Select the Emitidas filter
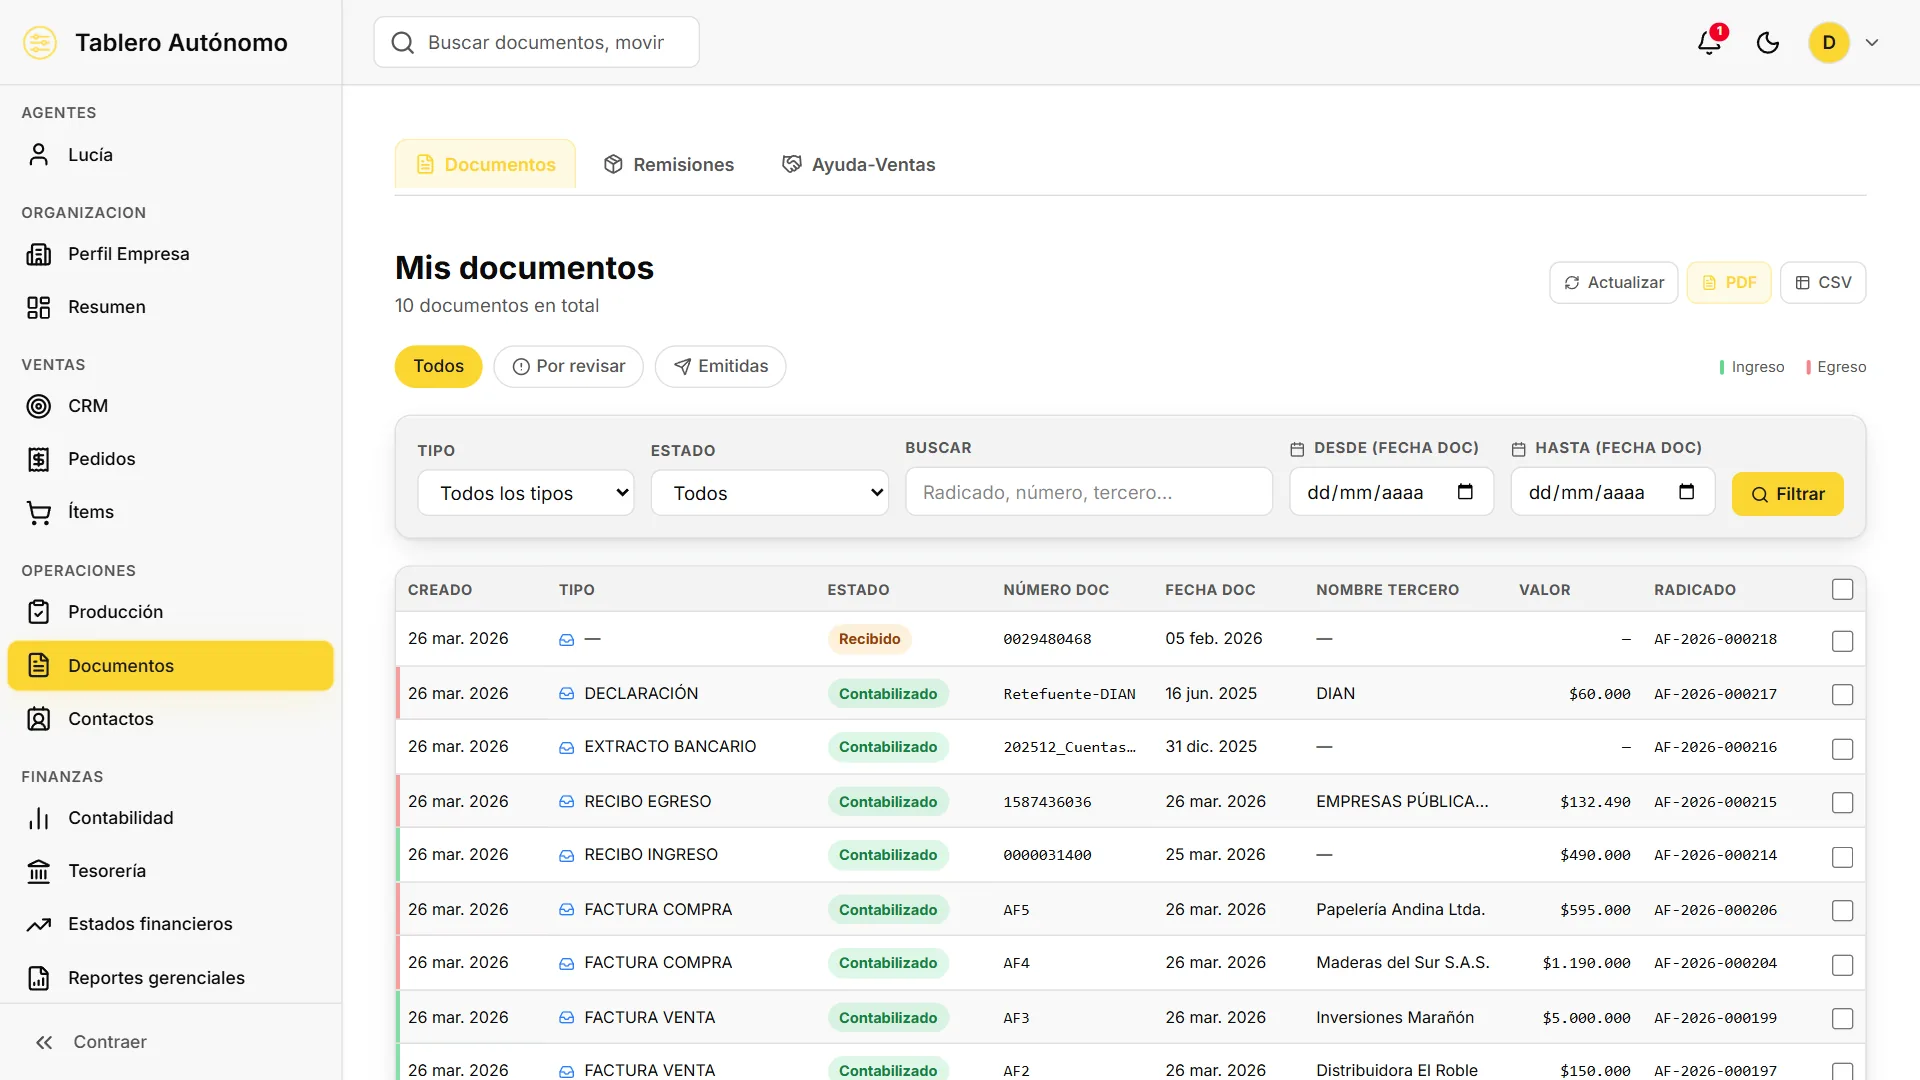1920x1080 pixels. 720,366
